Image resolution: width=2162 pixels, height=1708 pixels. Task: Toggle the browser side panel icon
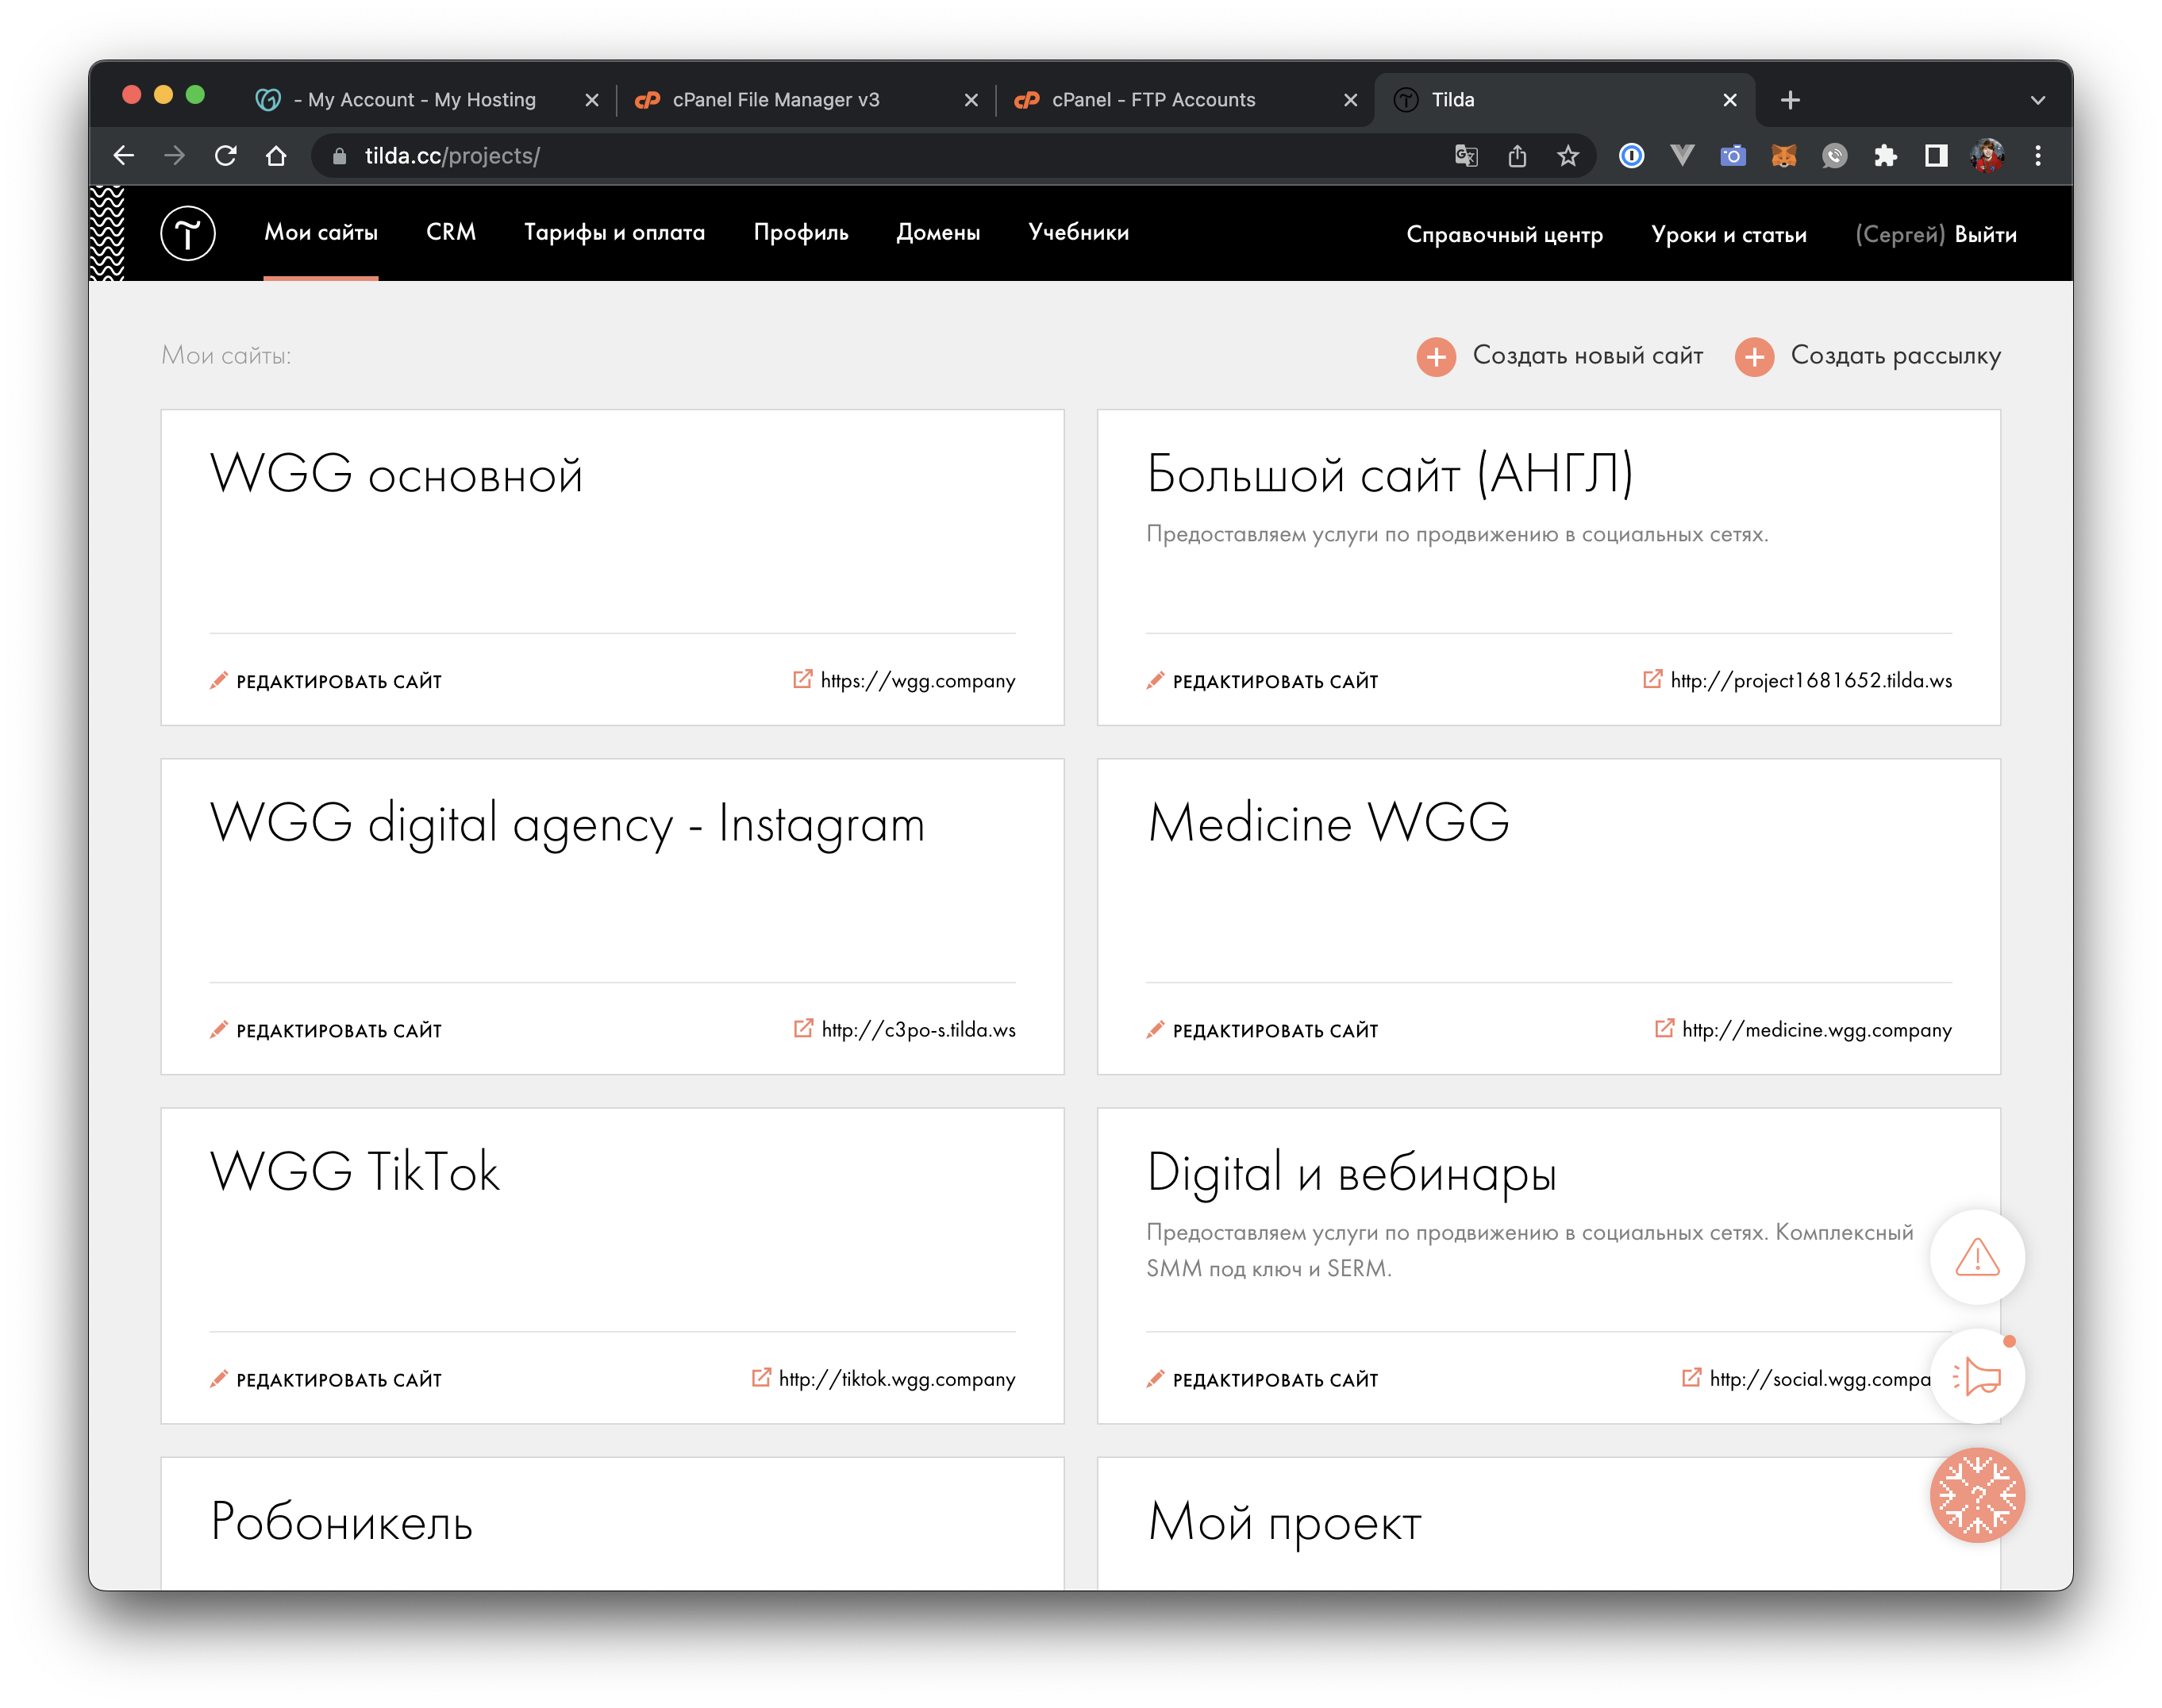coord(1936,156)
